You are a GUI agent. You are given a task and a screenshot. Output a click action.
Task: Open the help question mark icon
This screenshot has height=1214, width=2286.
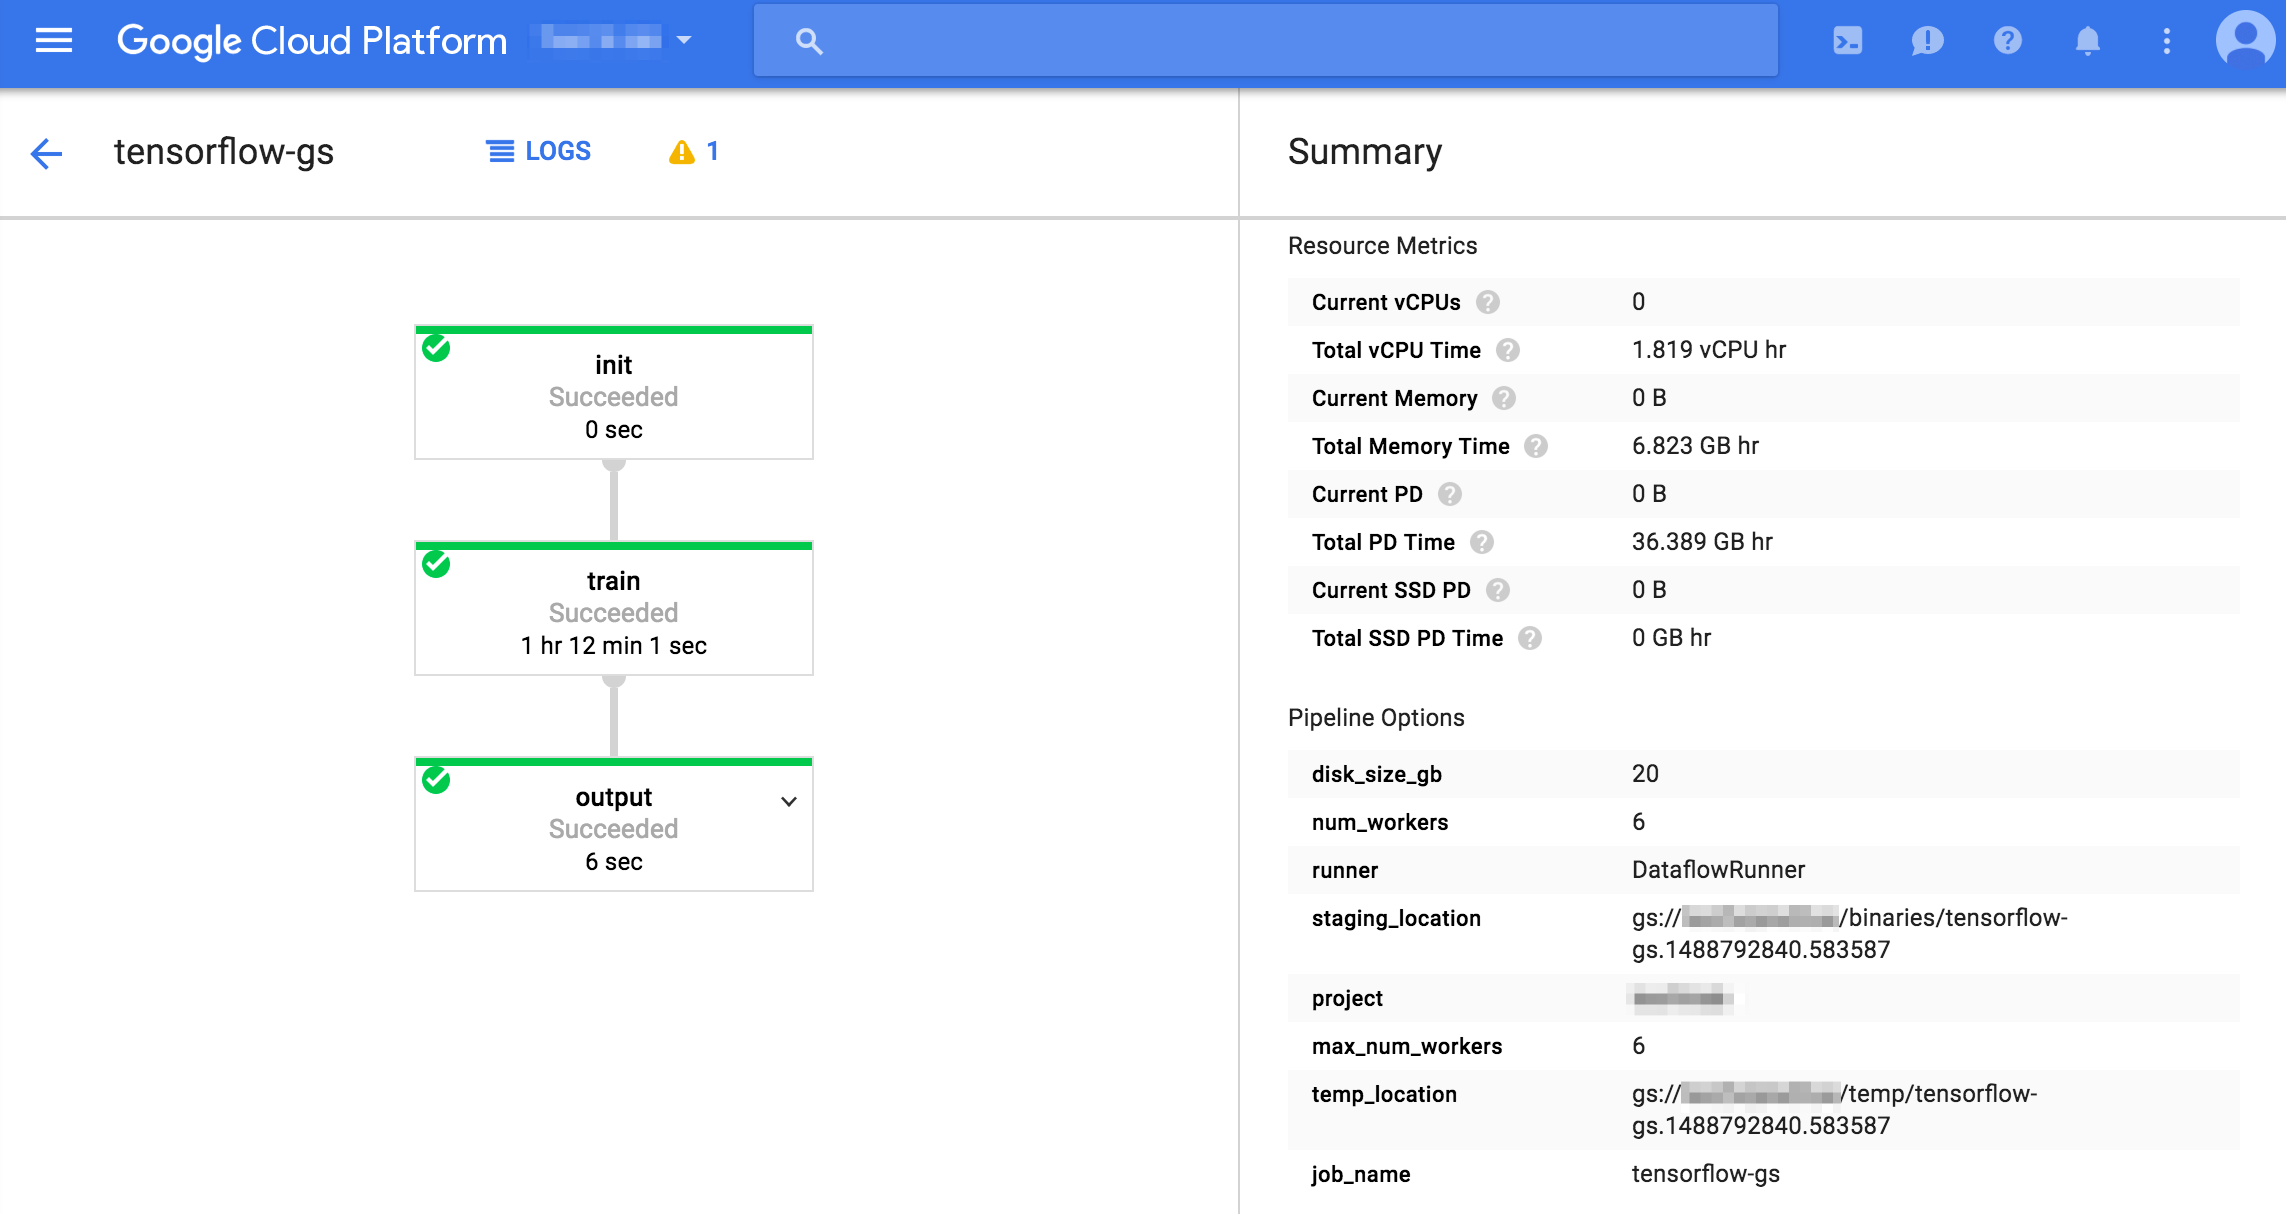pyautogui.click(x=2007, y=41)
